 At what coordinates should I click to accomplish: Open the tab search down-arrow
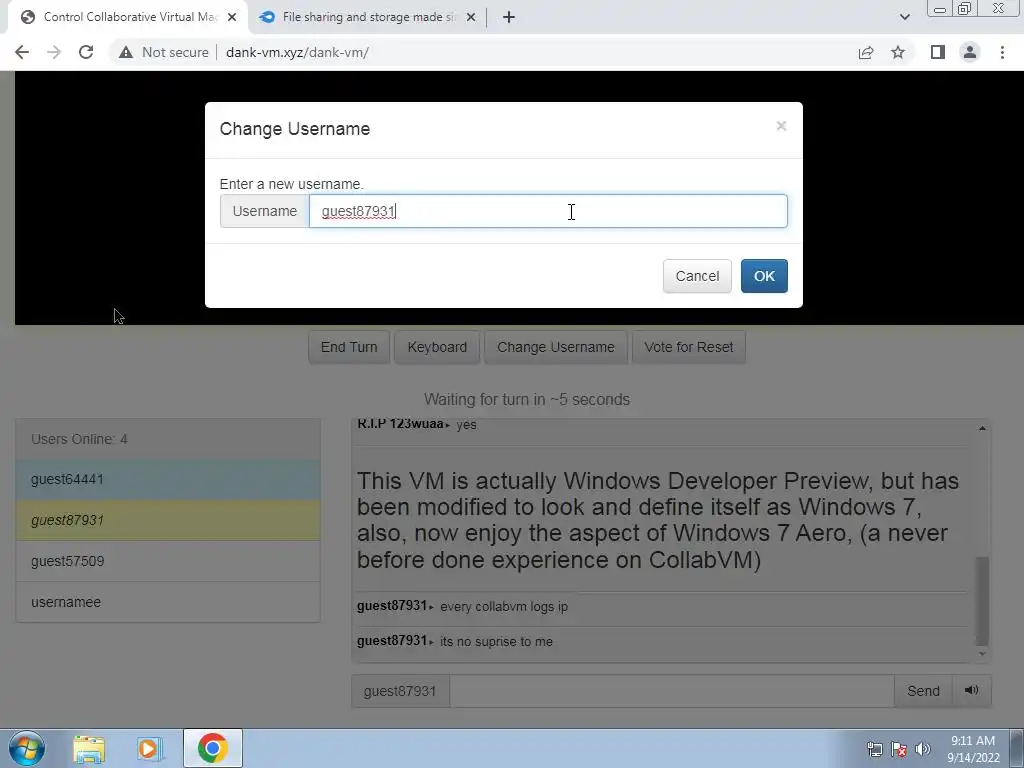904,17
